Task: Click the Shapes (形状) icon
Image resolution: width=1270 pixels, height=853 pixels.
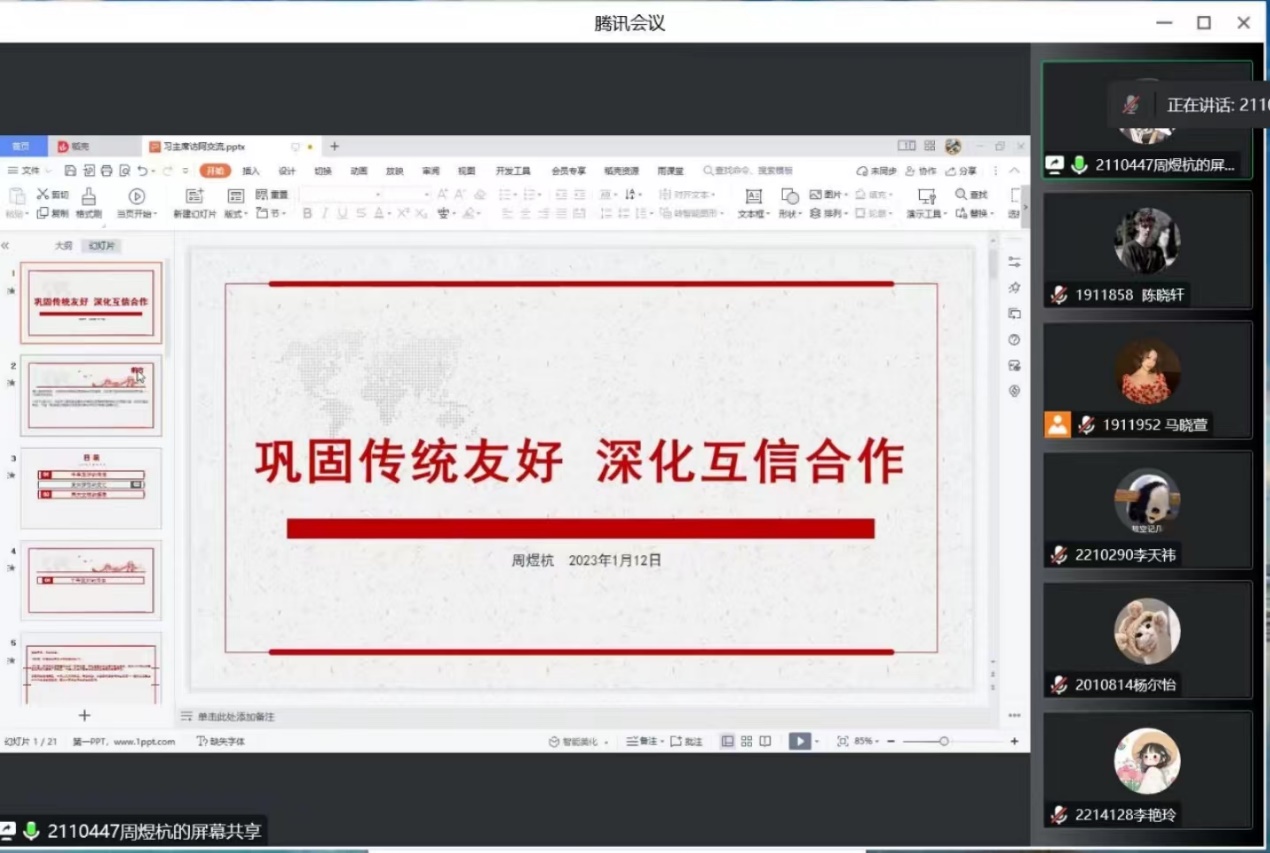Action: 789,197
